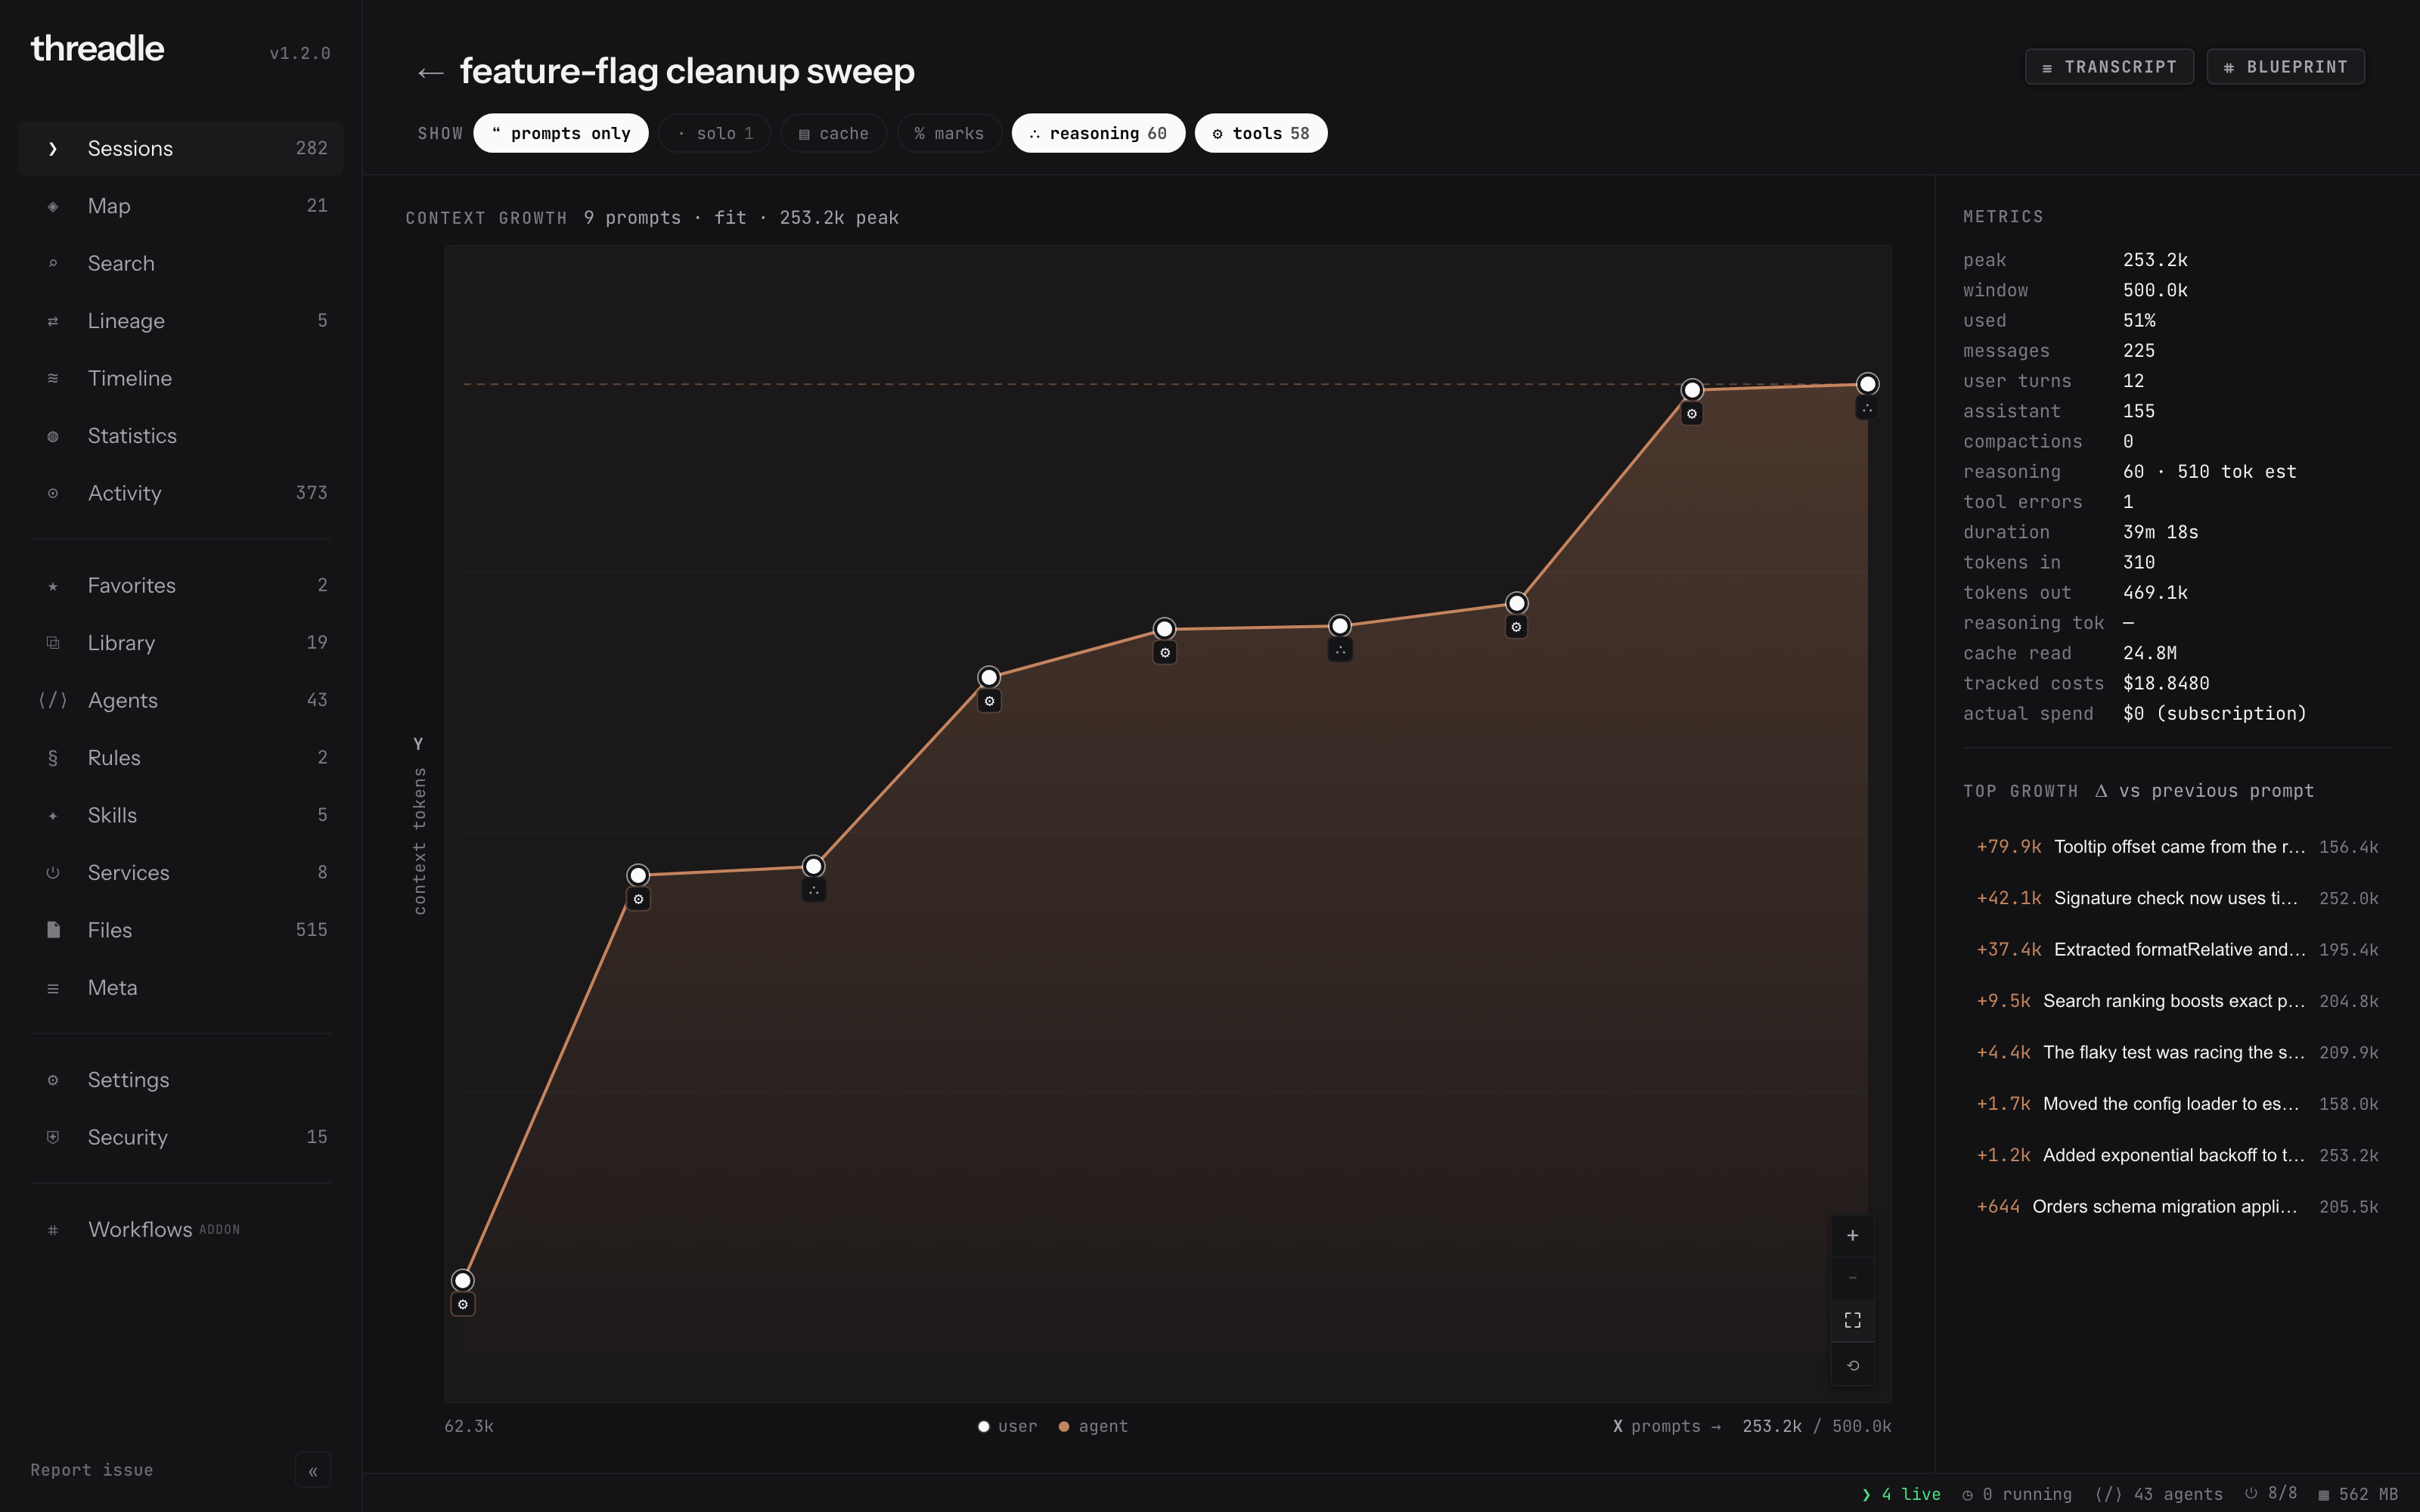Enable the 'marks' filter chip
2420x1512 pixels.
pyautogui.click(x=949, y=133)
